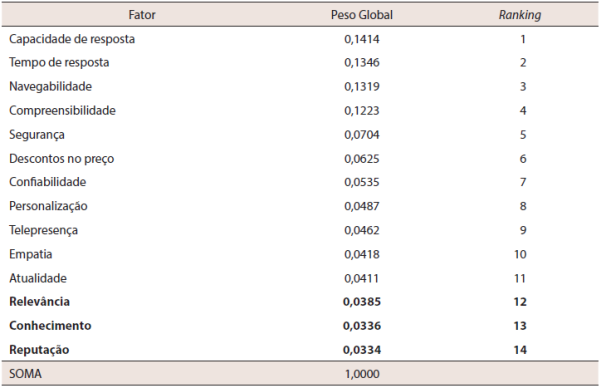The width and height of the screenshot is (600, 387).
Task: Select the Compreensibilidade factor cell
Action: tap(62, 111)
